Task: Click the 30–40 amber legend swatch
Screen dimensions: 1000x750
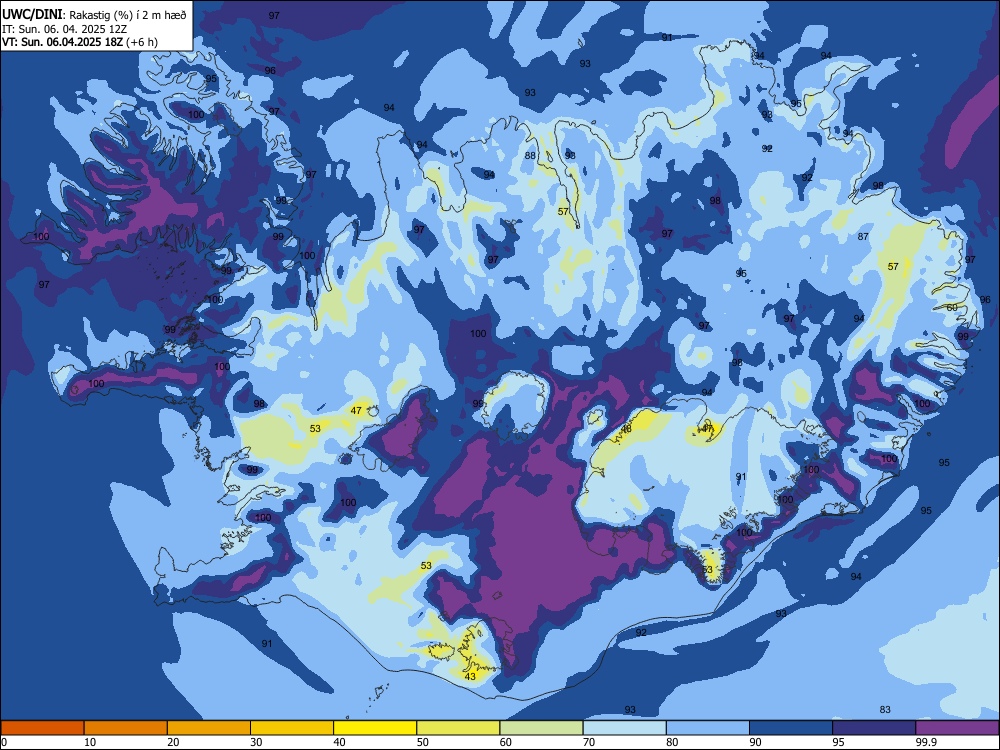Action: (292, 728)
